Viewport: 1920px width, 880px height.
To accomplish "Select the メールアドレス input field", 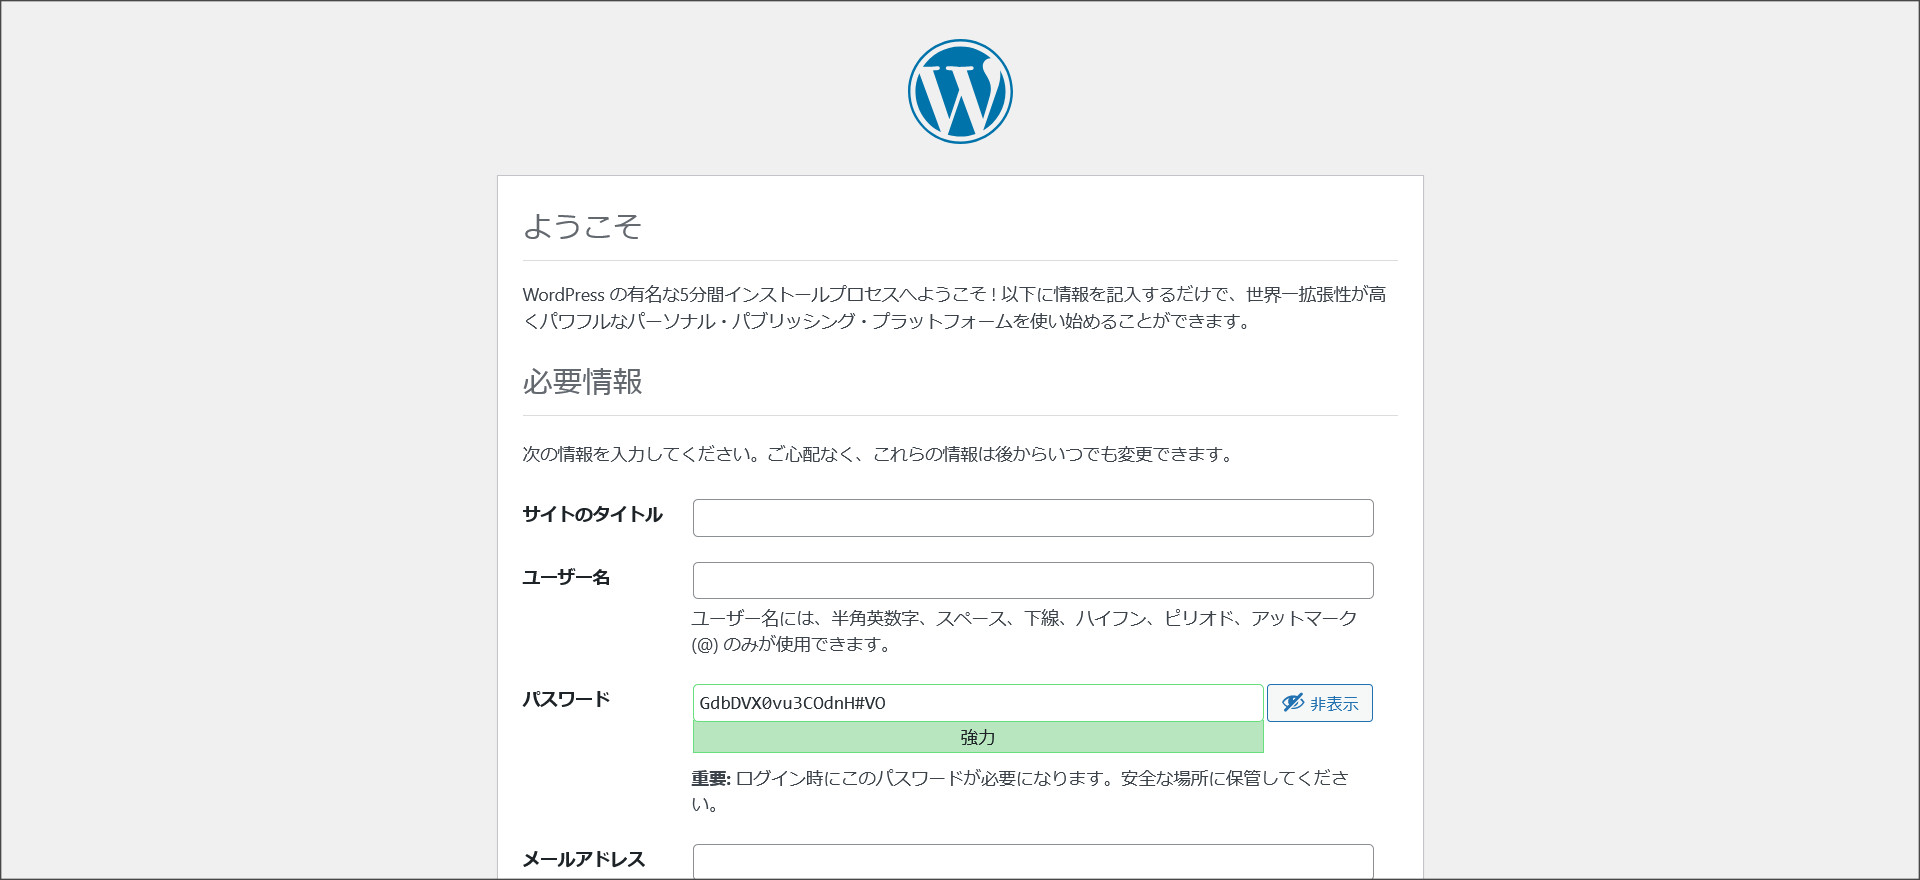I will click(x=1032, y=861).
